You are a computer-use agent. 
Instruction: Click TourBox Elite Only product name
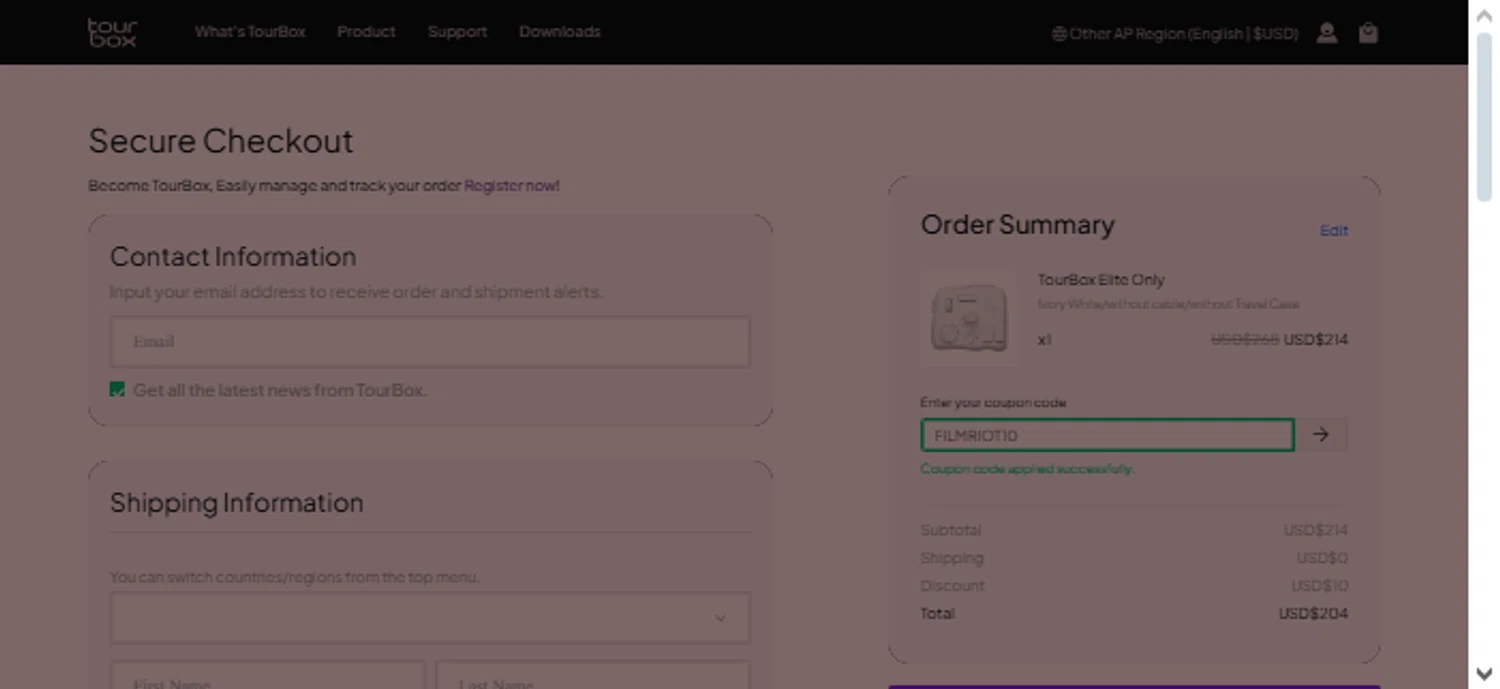pos(1101,280)
